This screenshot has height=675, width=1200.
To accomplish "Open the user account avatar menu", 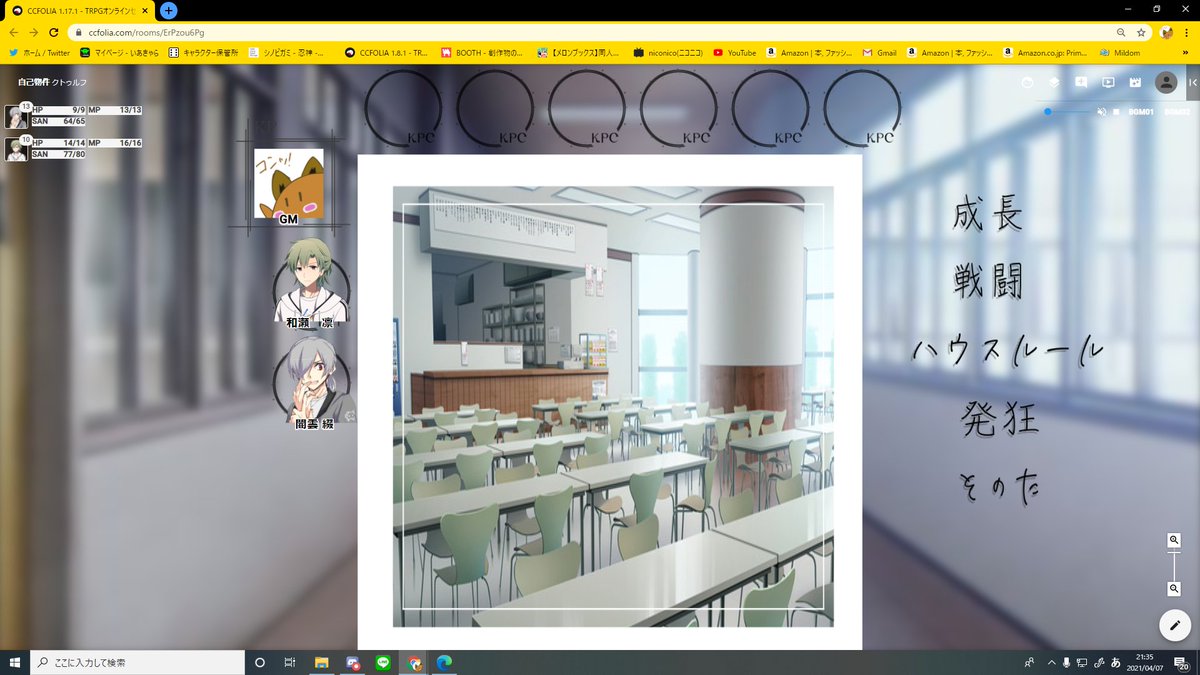I will coord(1165,82).
